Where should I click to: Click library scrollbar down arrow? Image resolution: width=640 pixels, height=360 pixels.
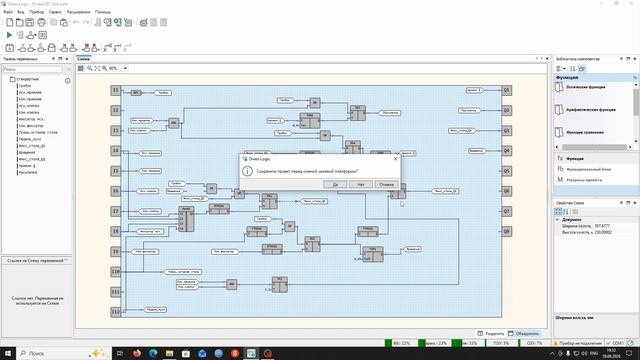pyautogui.click(x=636, y=141)
